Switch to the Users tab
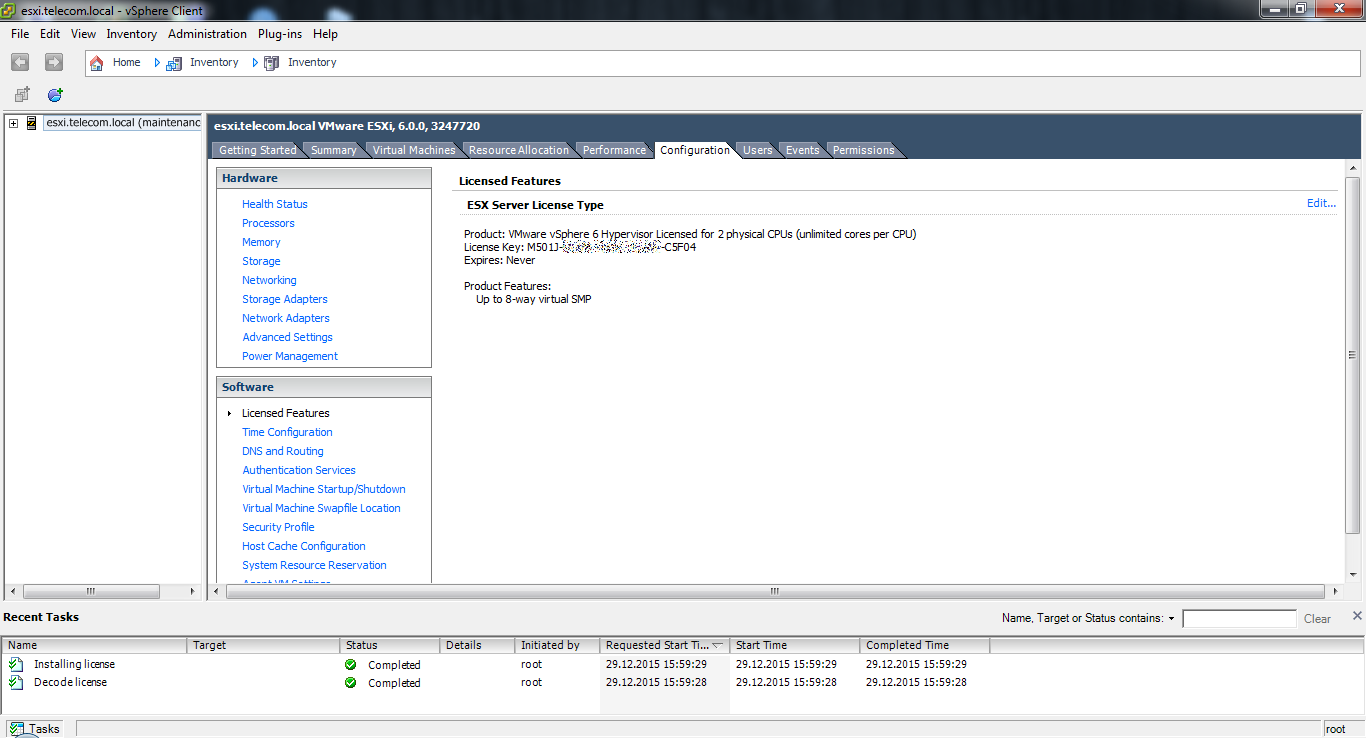This screenshot has width=1366, height=738. tap(757, 150)
